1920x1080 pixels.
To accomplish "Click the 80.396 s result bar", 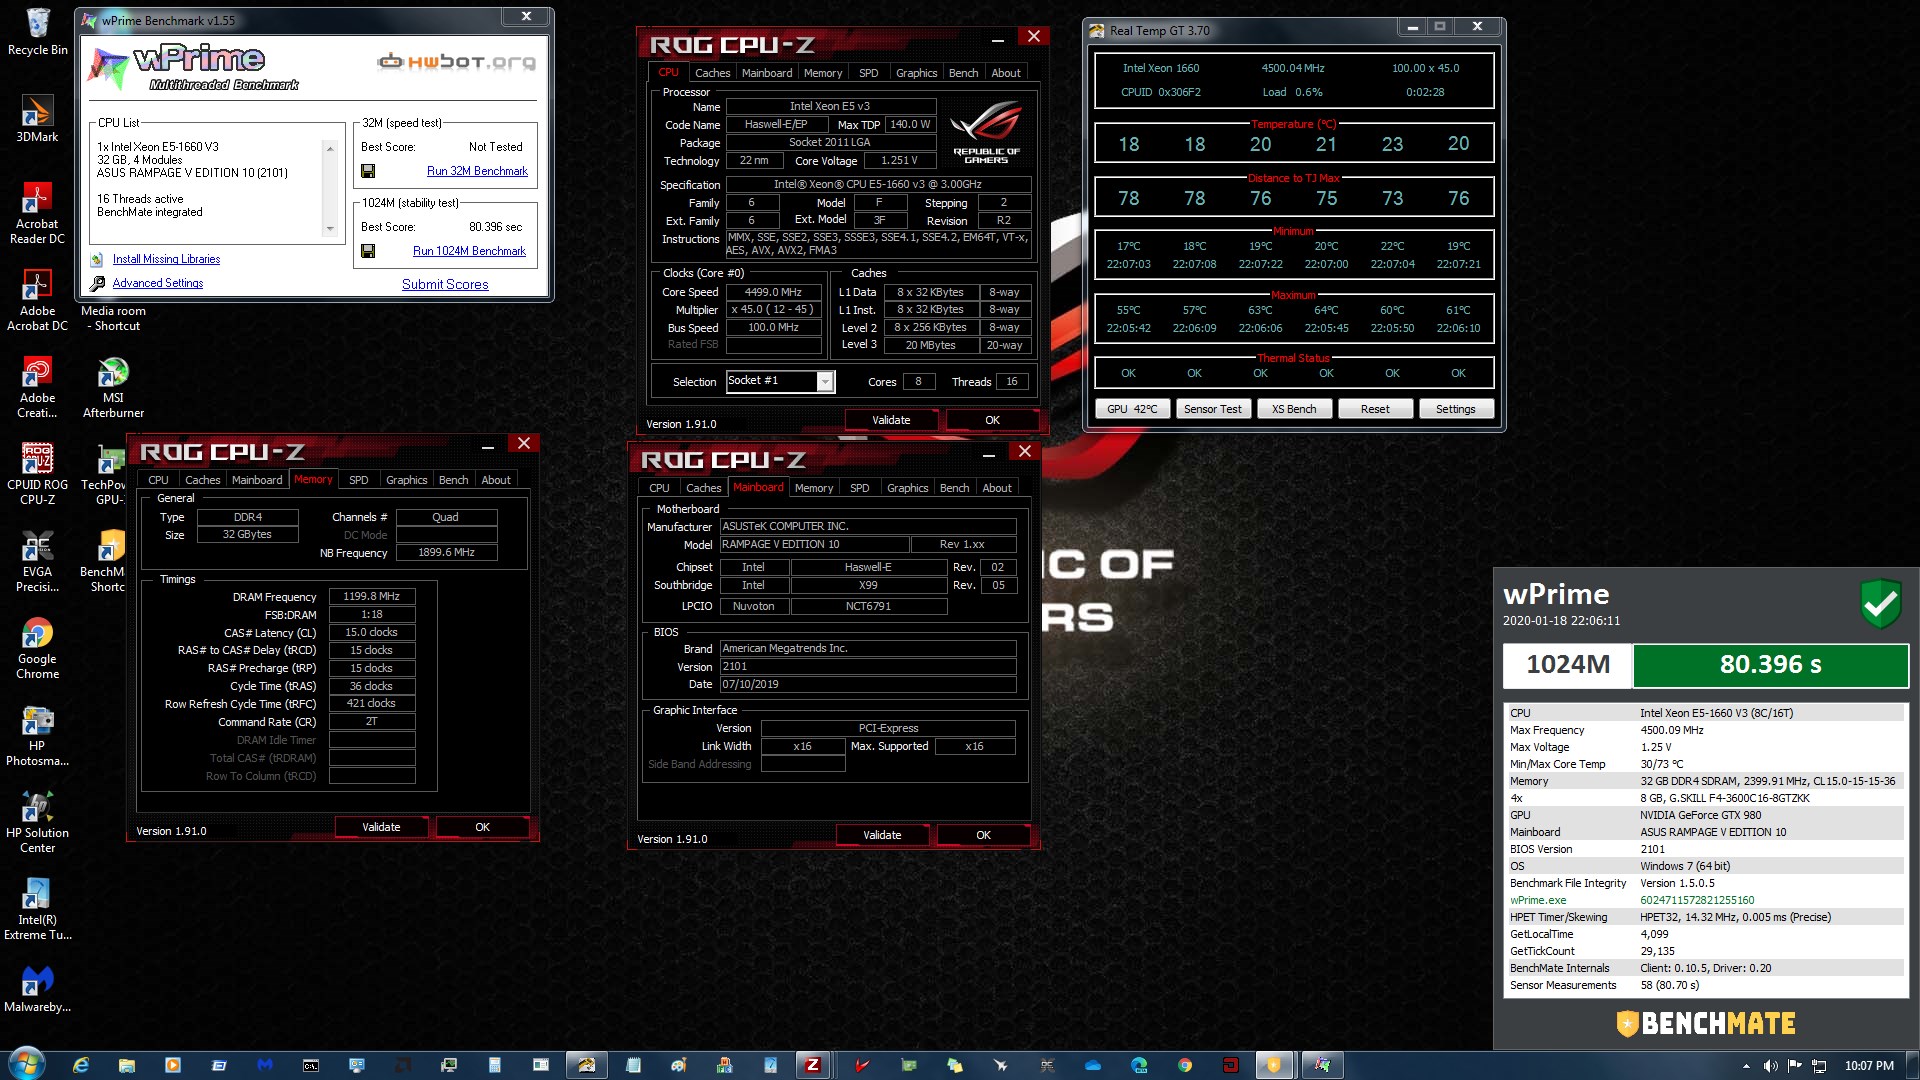I will point(1770,665).
